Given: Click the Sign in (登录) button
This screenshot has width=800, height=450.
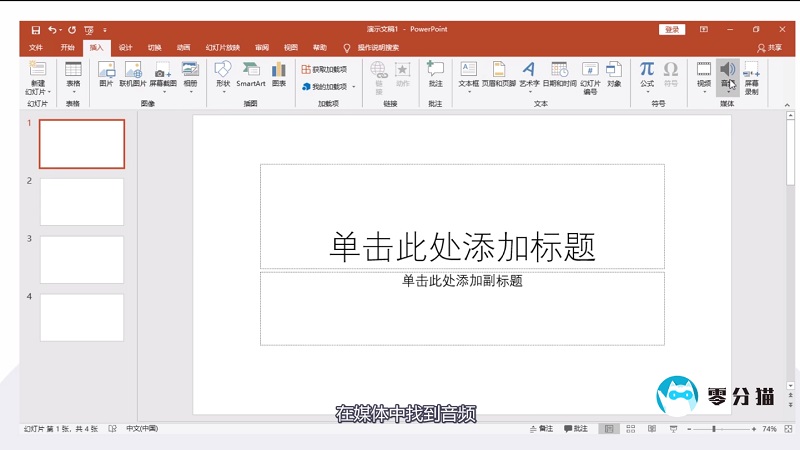Looking at the screenshot, I should coord(671,30).
